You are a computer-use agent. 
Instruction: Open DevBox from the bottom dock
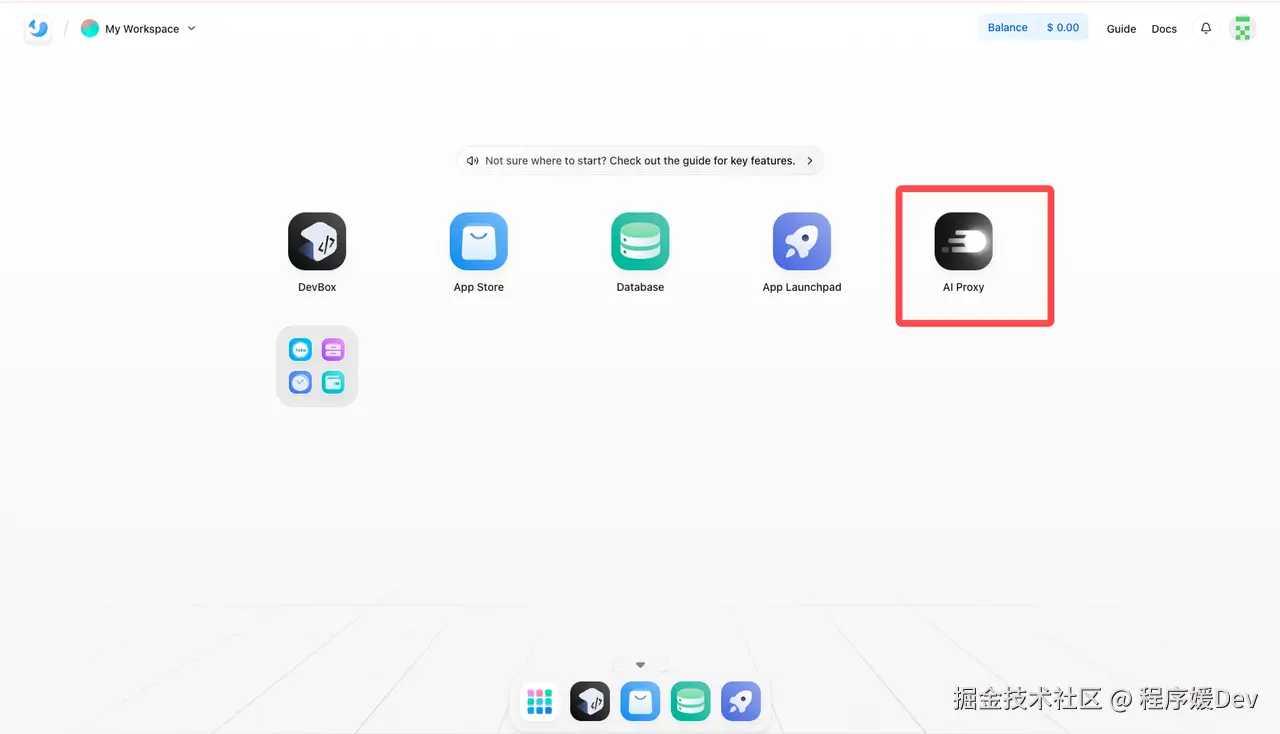(590, 702)
